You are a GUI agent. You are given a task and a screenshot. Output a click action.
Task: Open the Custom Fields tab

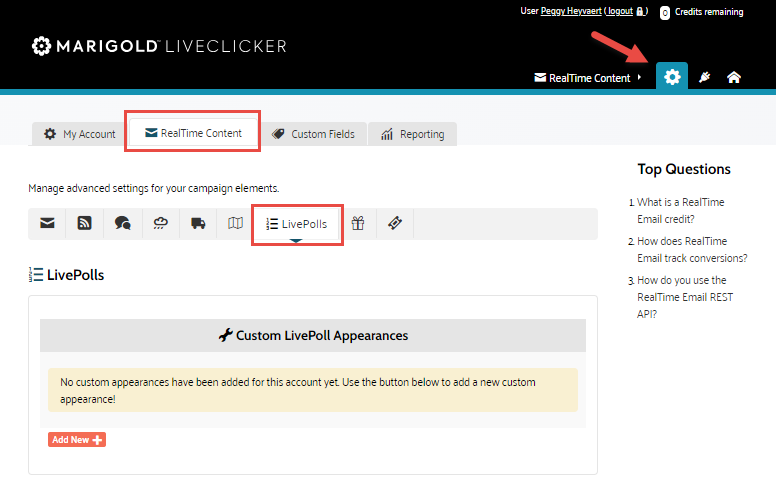pyautogui.click(x=312, y=134)
